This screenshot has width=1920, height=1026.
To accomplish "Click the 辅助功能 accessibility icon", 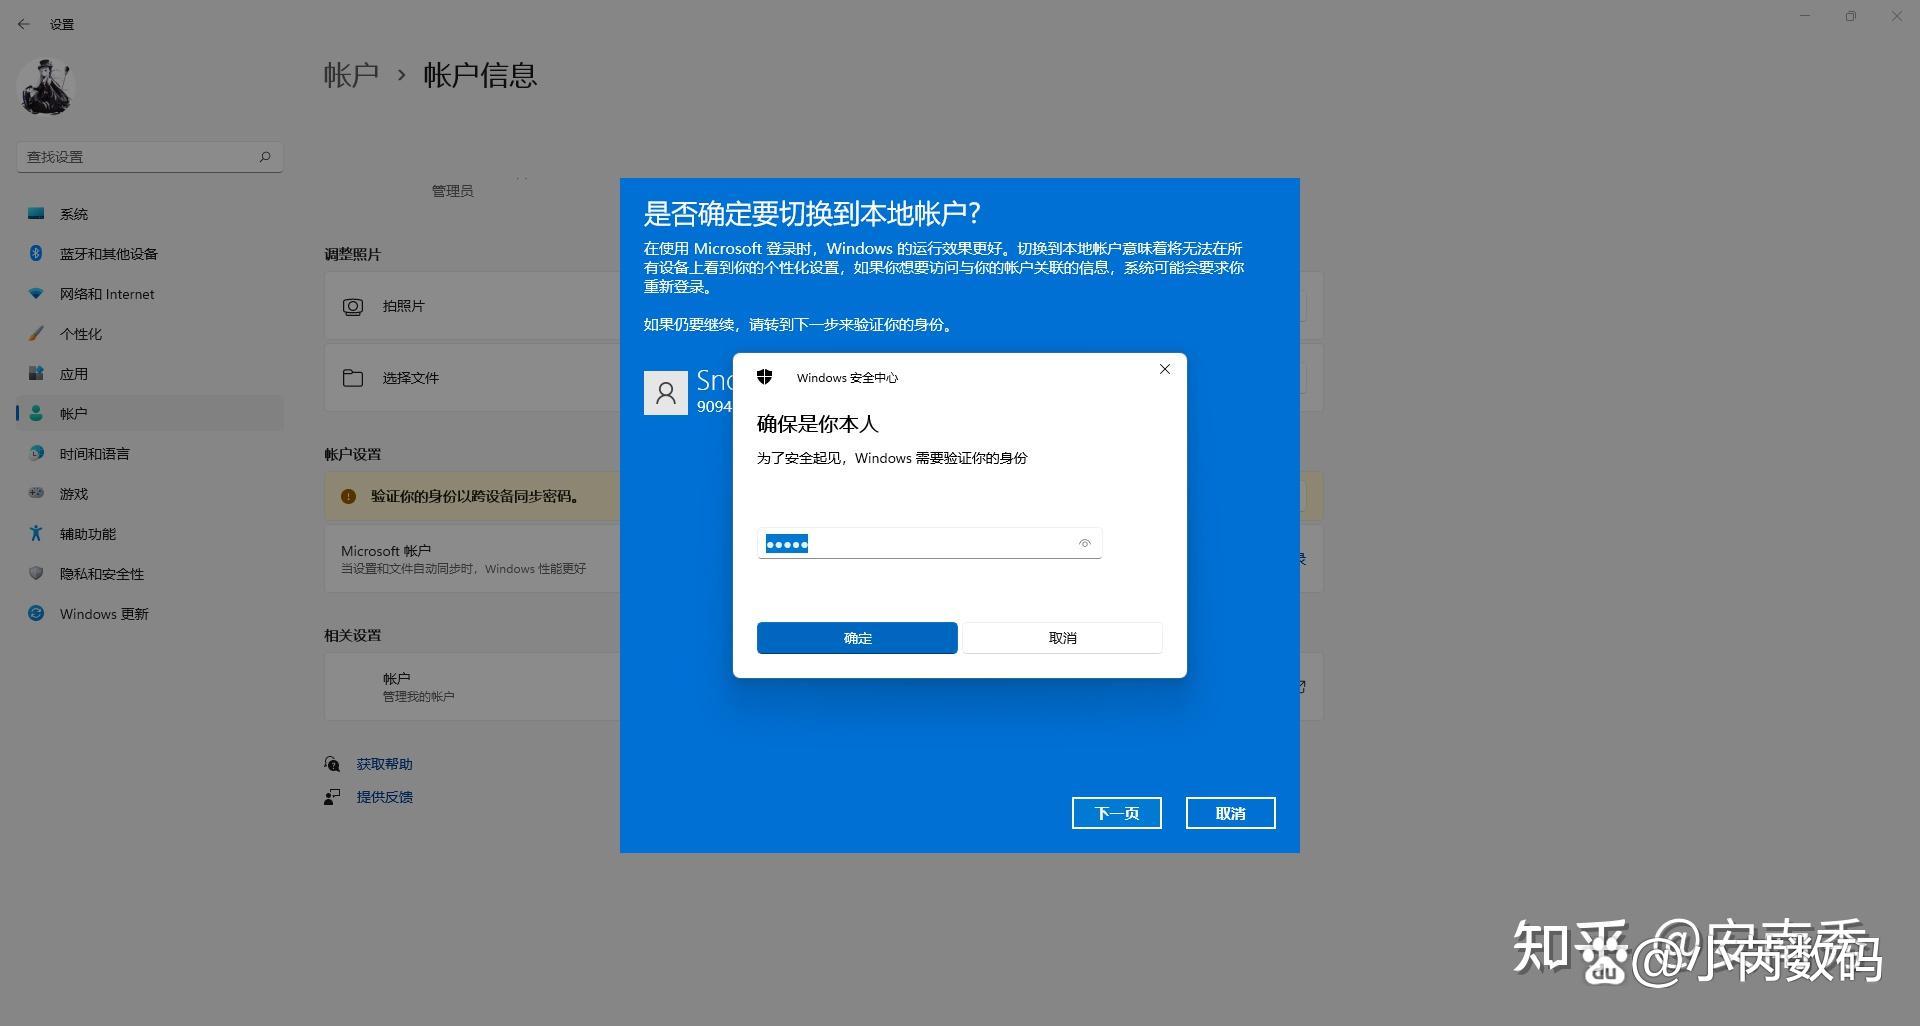I will [36, 533].
